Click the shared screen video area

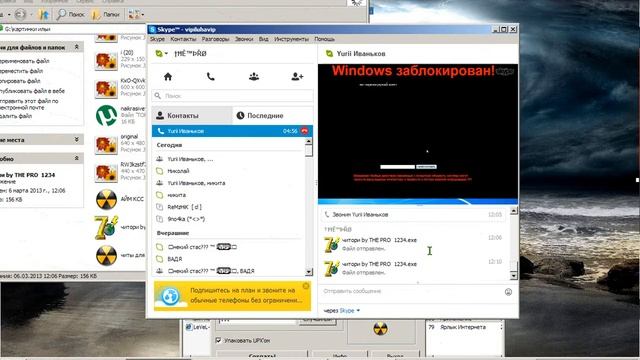418,134
